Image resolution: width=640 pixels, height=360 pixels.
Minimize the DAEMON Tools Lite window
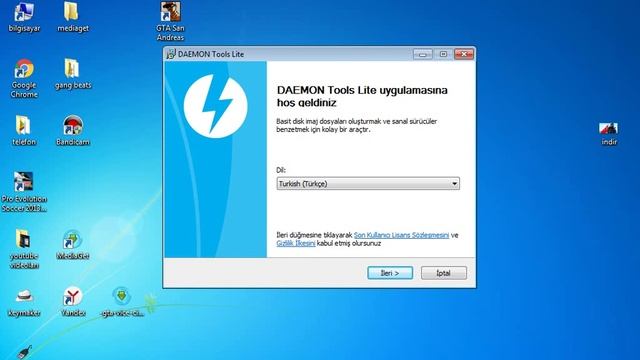[x=422, y=54]
